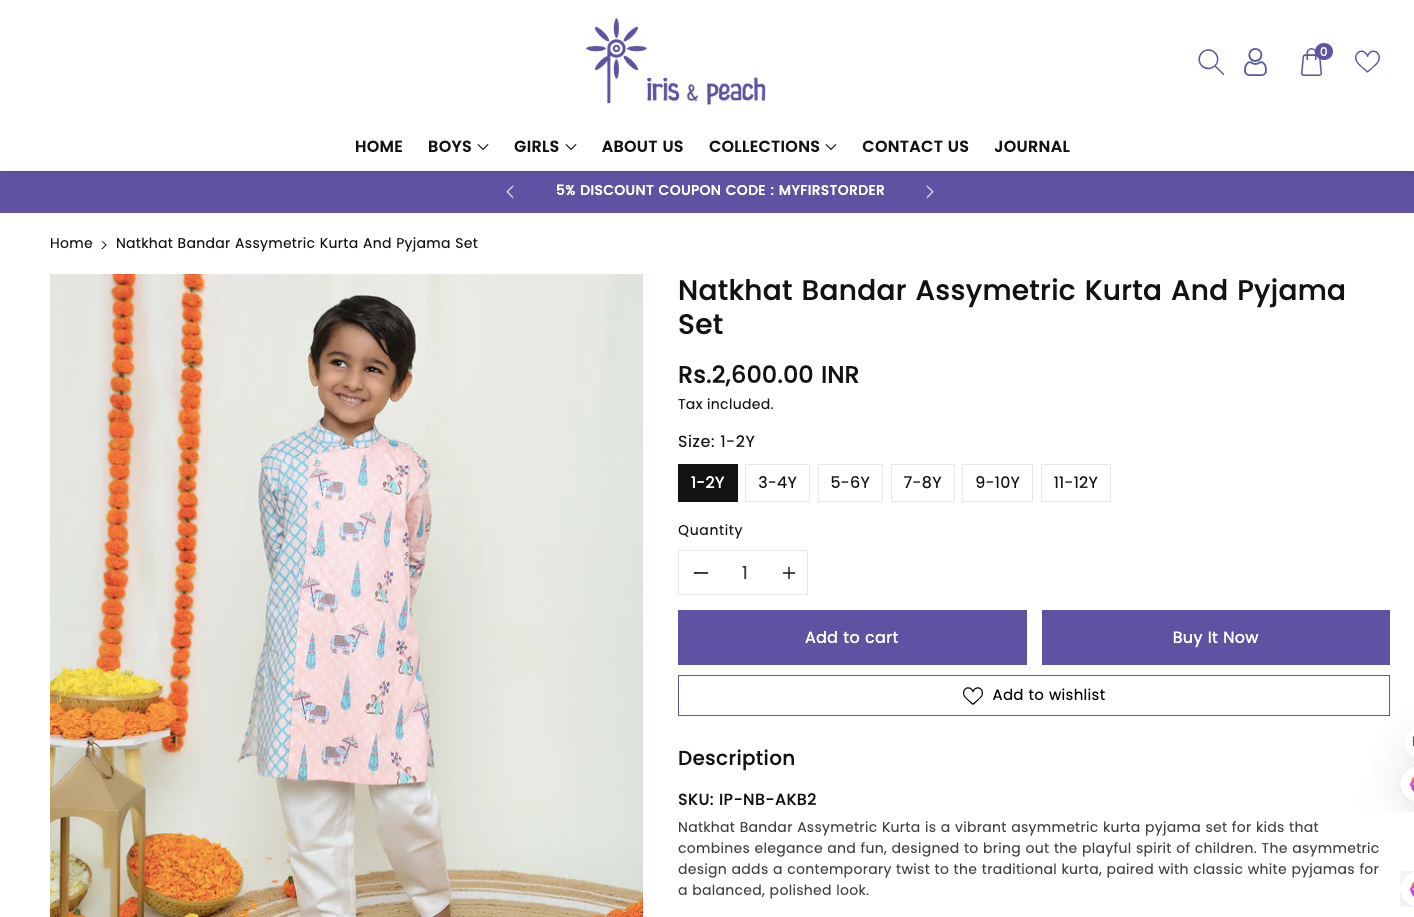Click the iris & peach logo
Viewport: 1414px width, 917px height.
pos(676,62)
